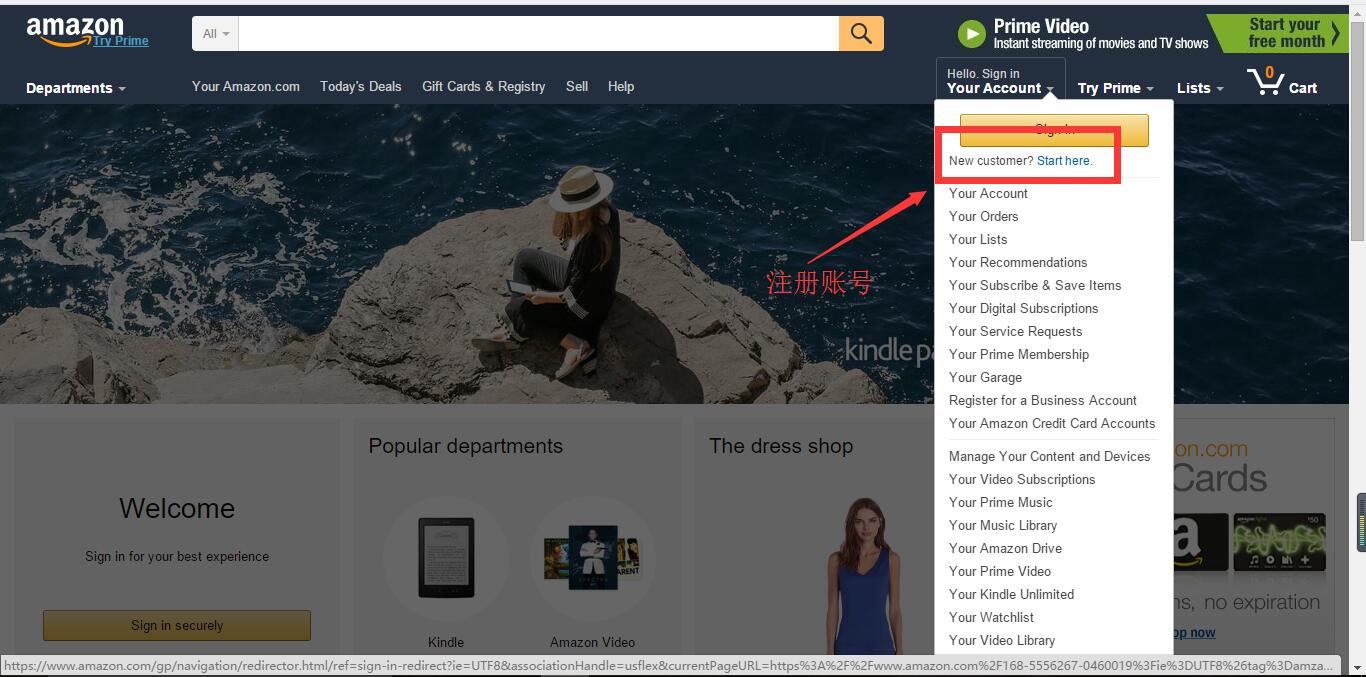
Task: Select Your Lists
Action: point(978,240)
